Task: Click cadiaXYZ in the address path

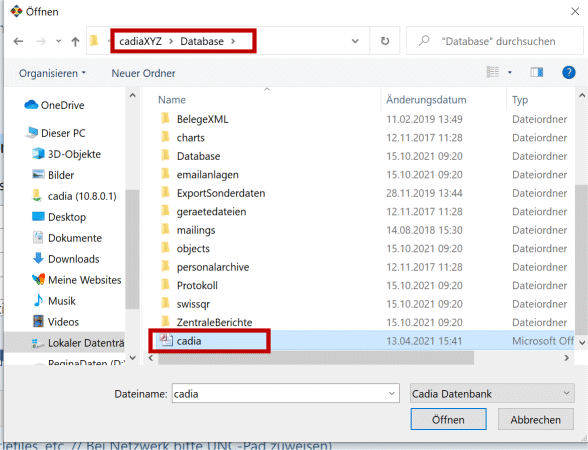Action: 141,41
